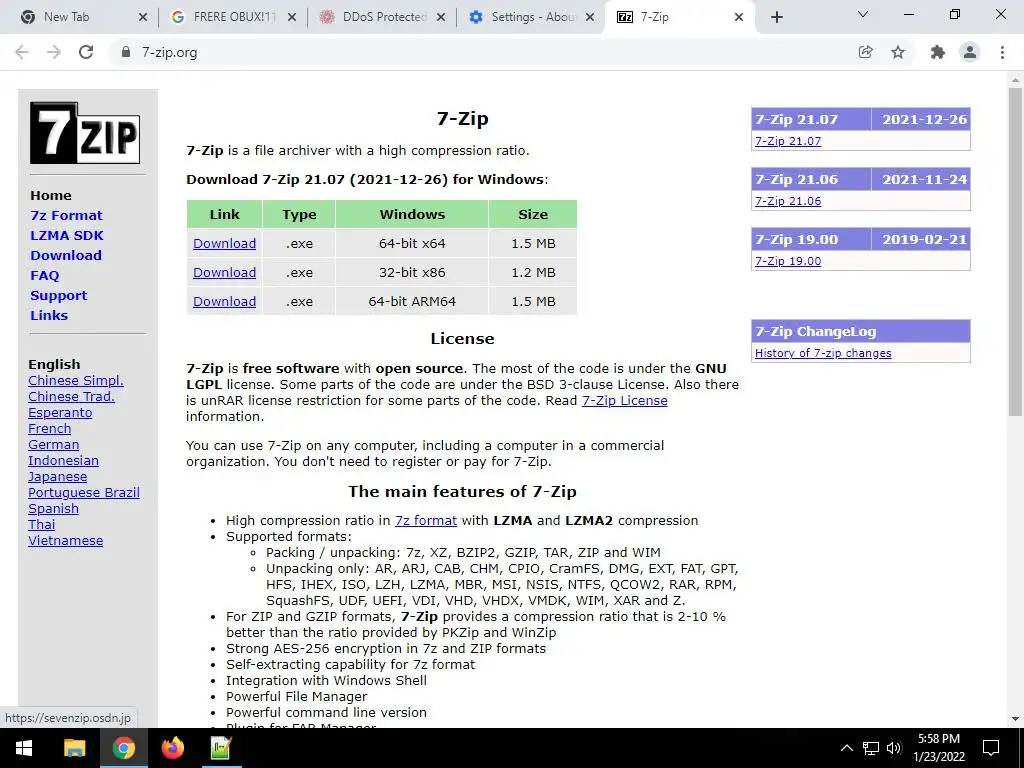This screenshot has height=768, width=1024.
Task: Reload the 7-zip.org page
Action: point(86,52)
